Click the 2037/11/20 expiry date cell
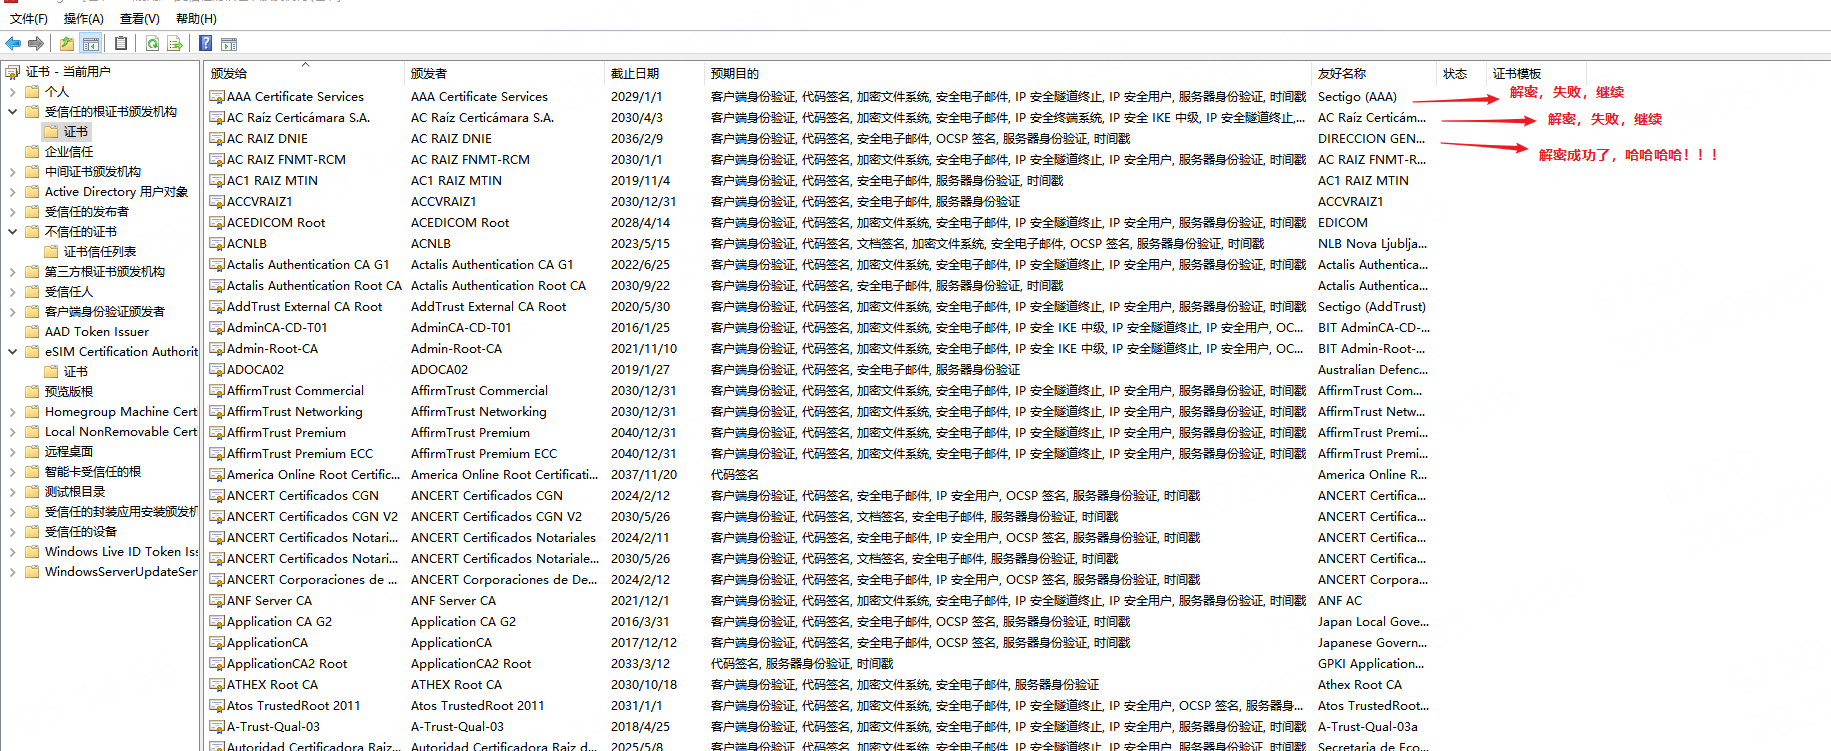This screenshot has height=751, width=1831. [x=644, y=475]
